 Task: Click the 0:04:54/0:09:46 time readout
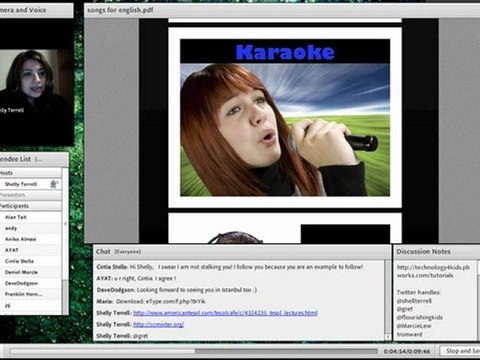(407, 351)
